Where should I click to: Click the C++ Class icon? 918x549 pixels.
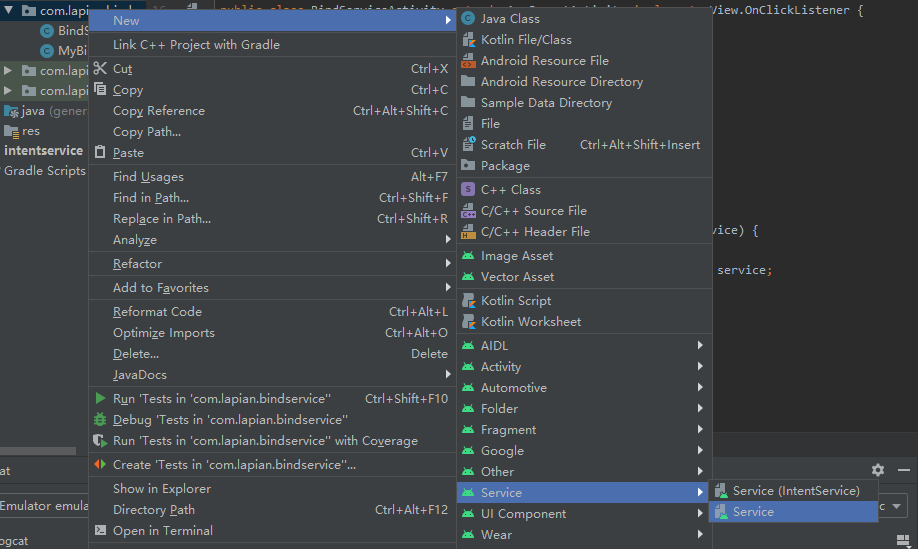coord(468,190)
